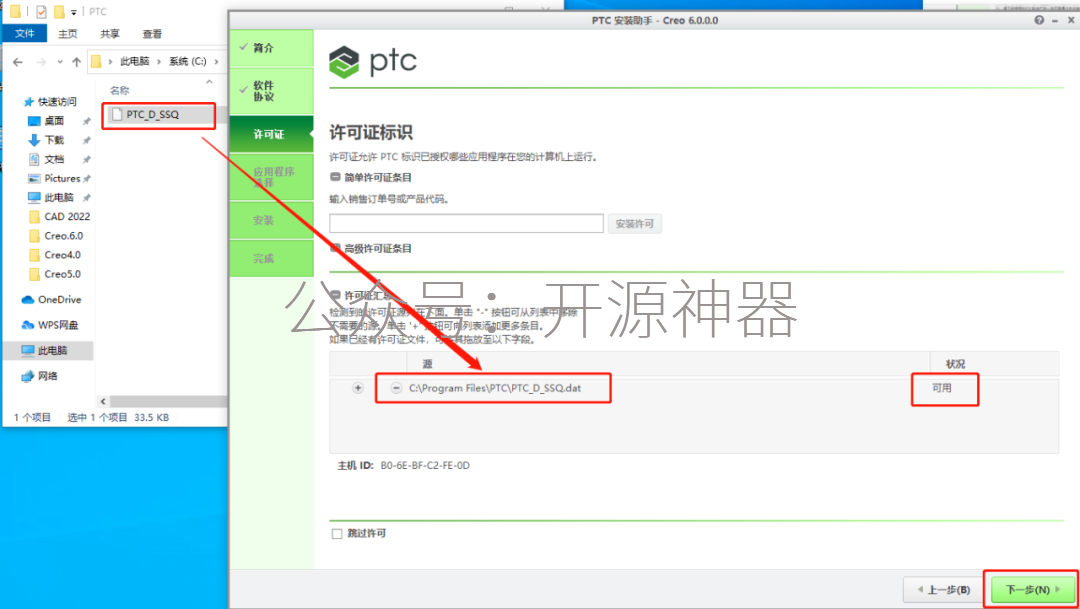Click the quick access properties checkmark icon

[41, 12]
